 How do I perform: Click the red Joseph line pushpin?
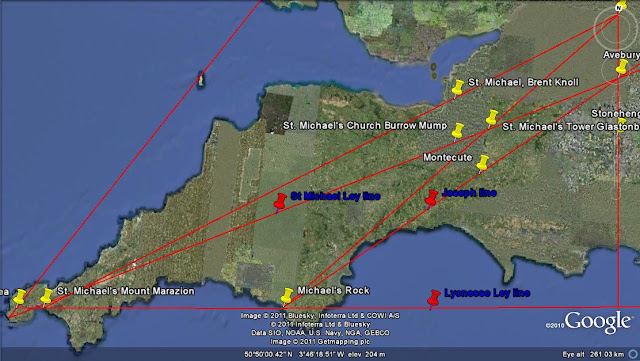431,199
